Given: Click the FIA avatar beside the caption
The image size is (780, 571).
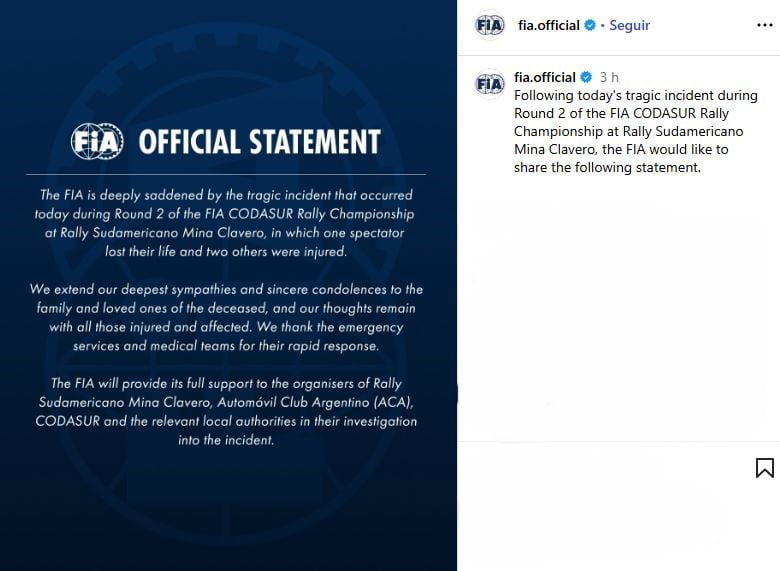Looking at the screenshot, I should tap(490, 84).
